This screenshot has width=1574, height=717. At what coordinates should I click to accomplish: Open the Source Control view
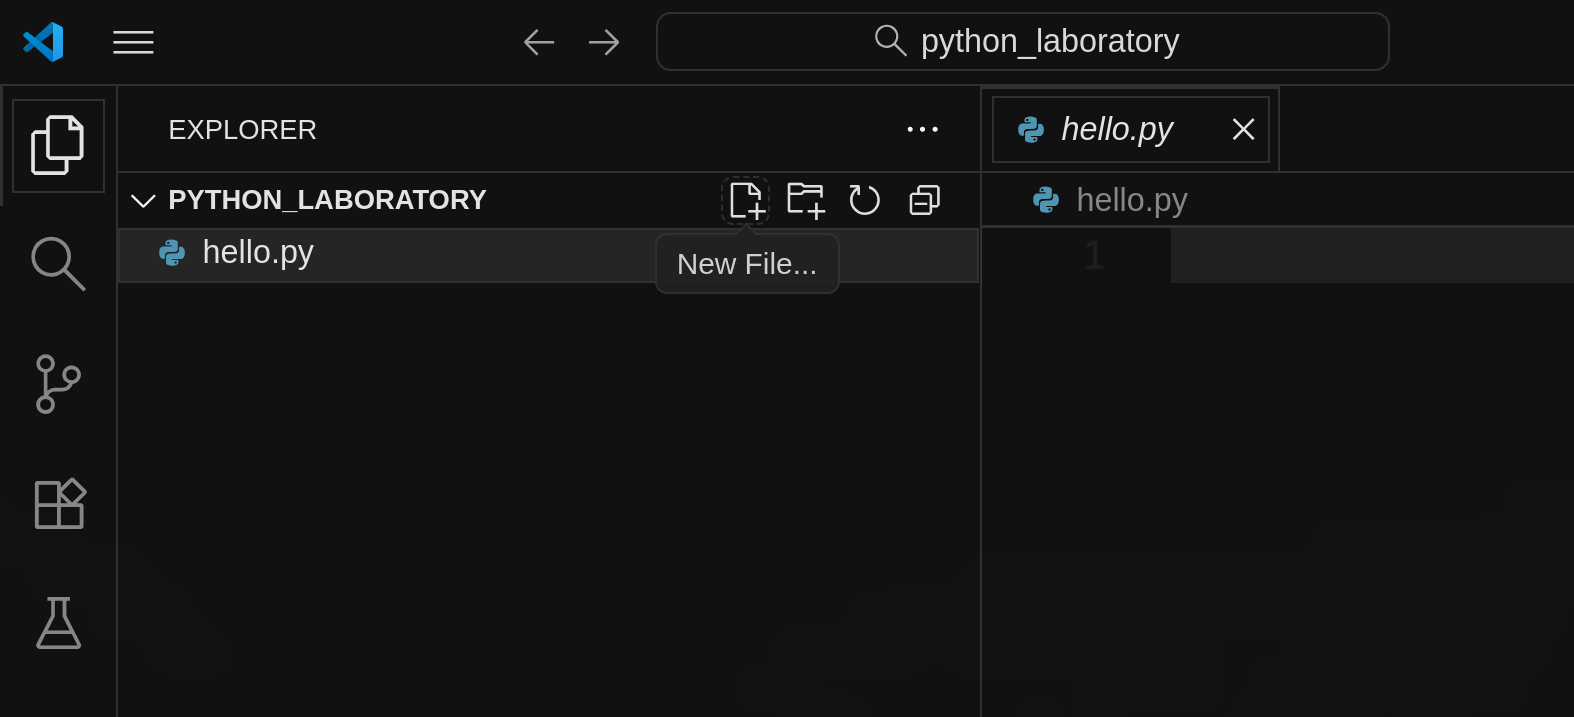point(58,384)
